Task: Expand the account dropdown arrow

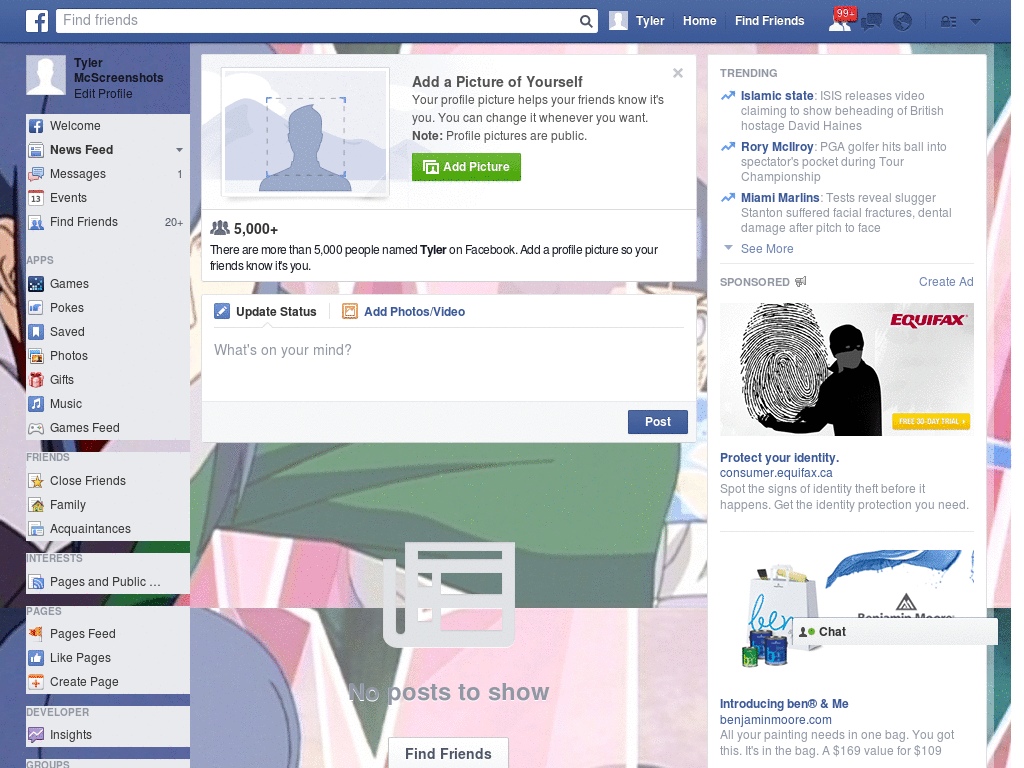Action: tap(976, 21)
